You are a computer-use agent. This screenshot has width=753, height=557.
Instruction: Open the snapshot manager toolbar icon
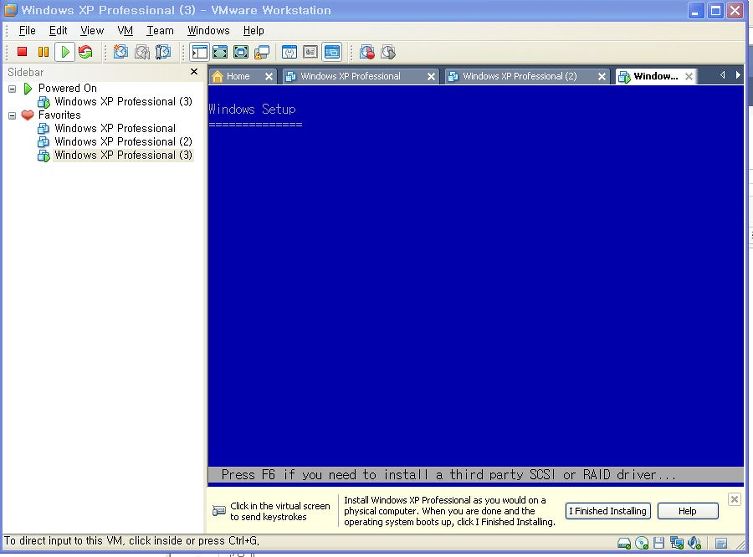coord(163,52)
